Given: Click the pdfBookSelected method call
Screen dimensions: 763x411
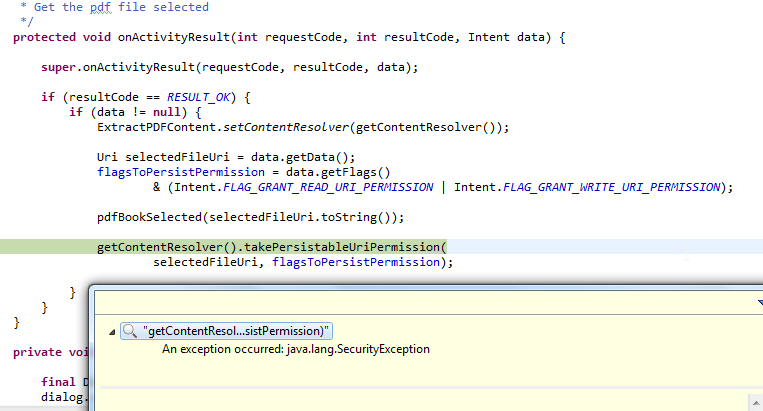Looking at the screenshot, I should click(149, 217).
